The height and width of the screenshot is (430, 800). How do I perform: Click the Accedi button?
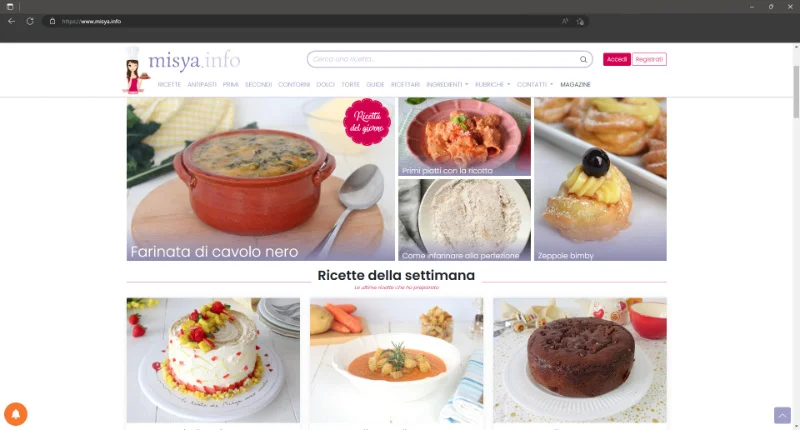tap(616, 59)
